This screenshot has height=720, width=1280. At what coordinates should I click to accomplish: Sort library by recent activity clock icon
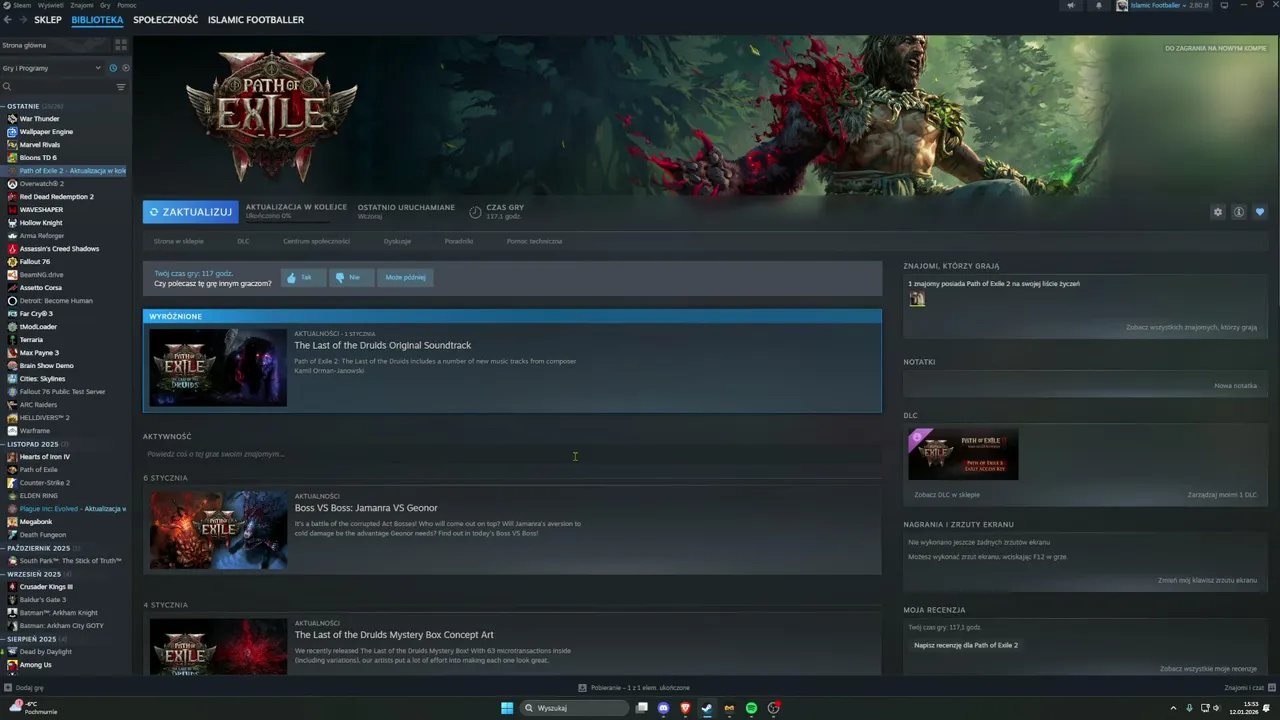click(x=113, y=68)
